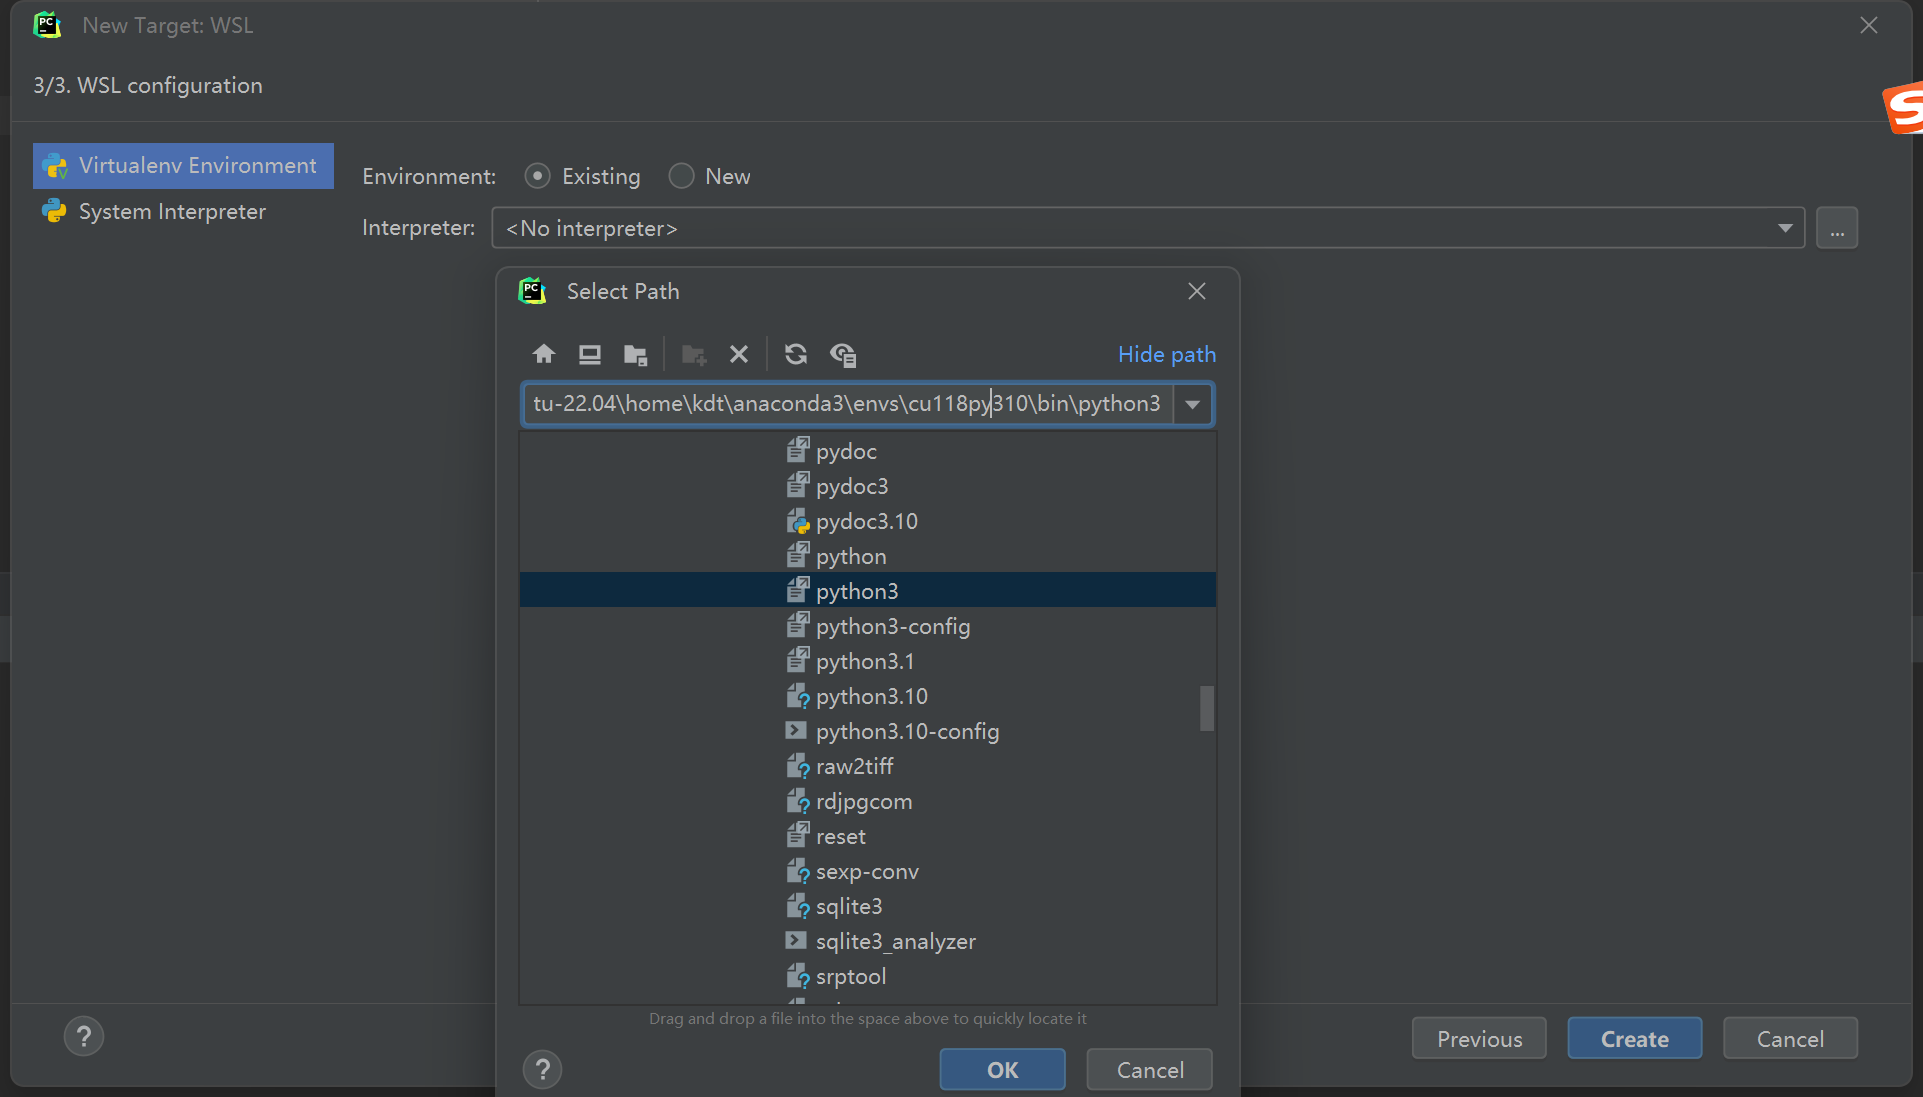Click the file list vertical scrollbar thumb

1207,708
